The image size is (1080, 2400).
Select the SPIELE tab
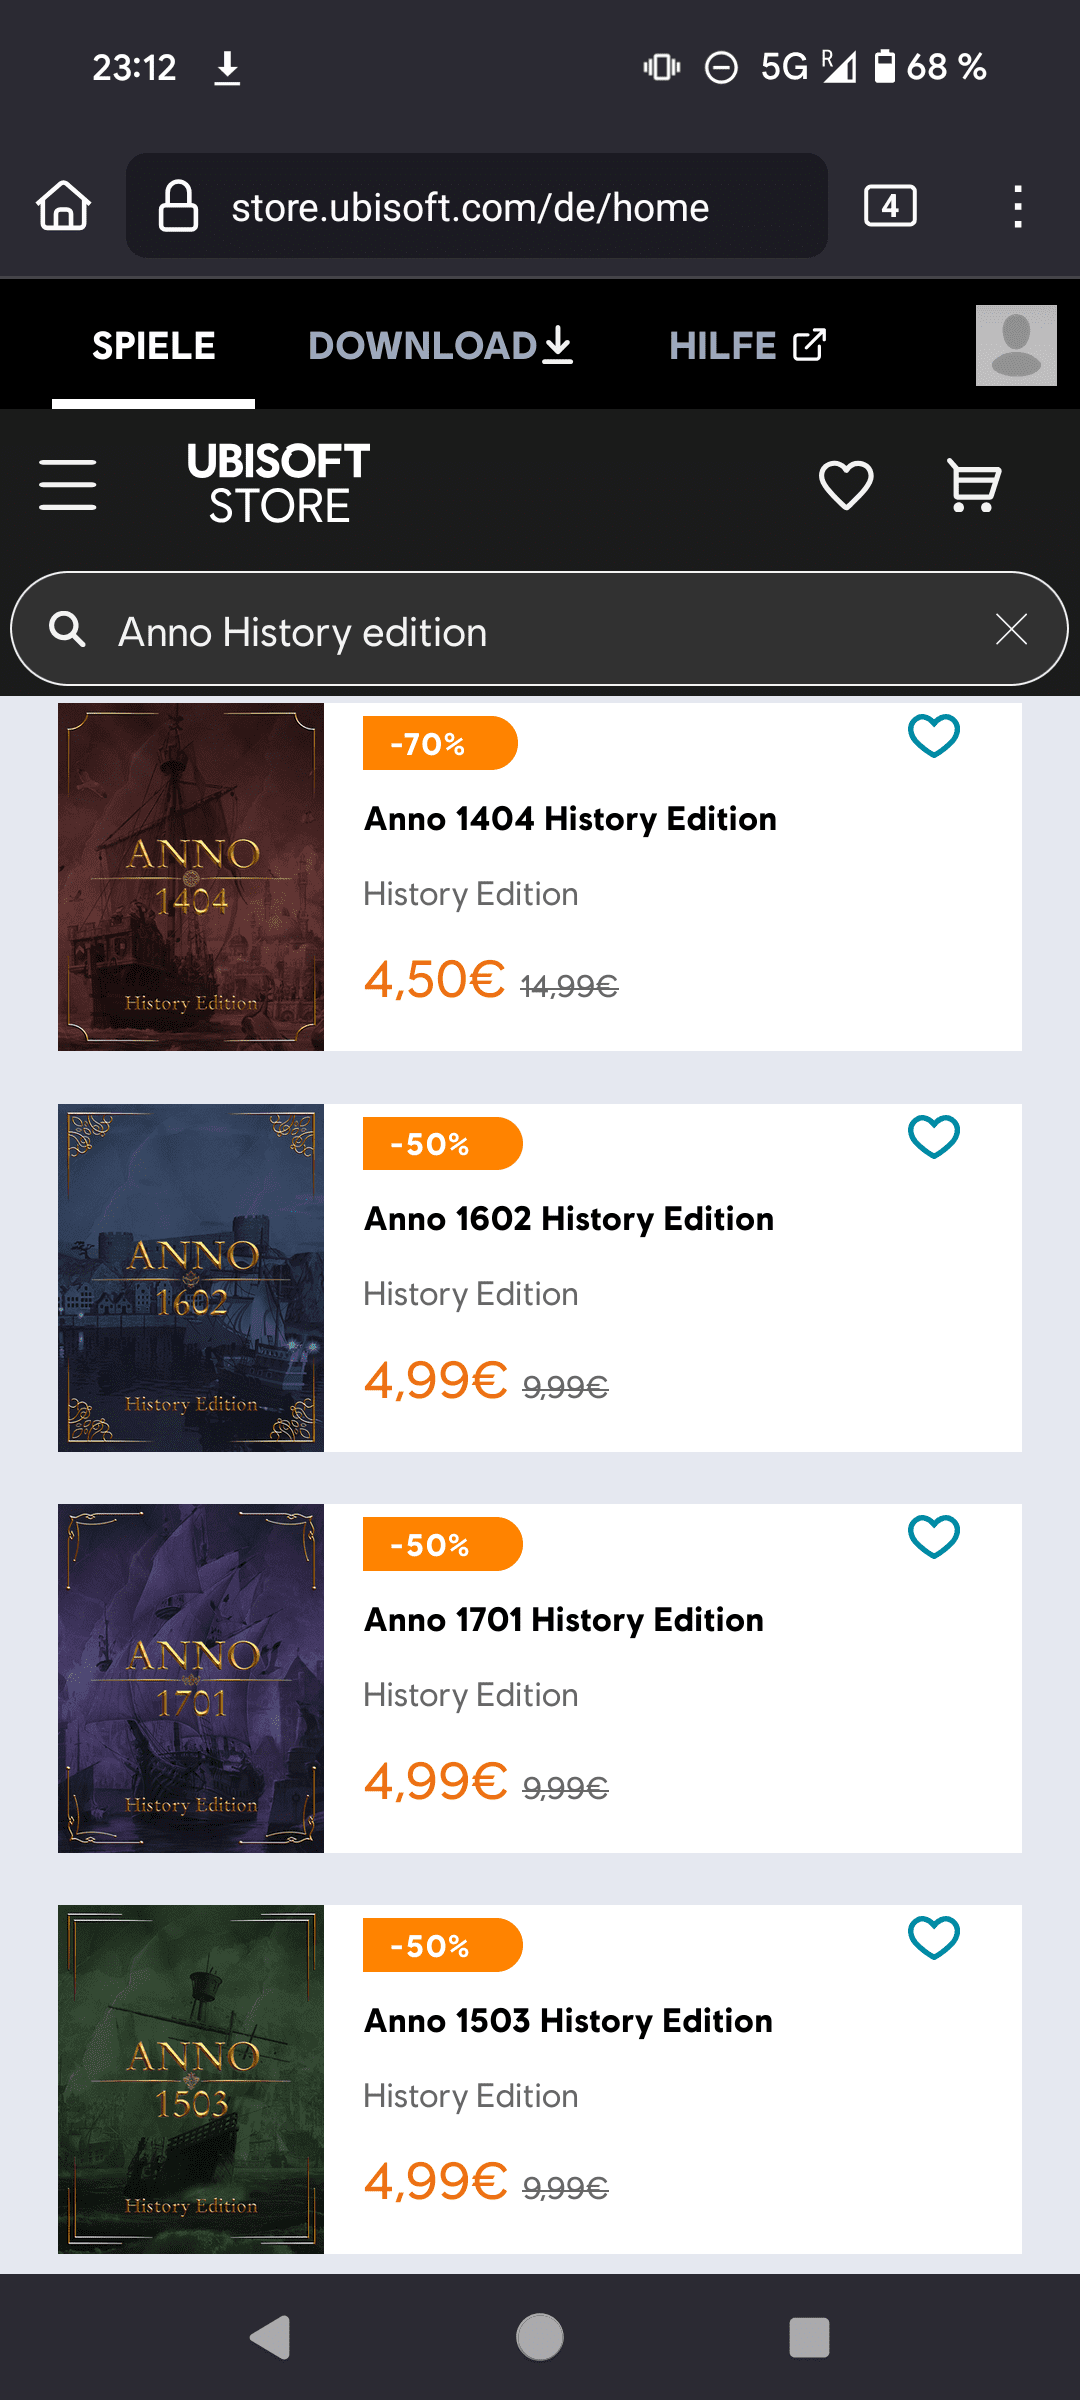[154, 346]
